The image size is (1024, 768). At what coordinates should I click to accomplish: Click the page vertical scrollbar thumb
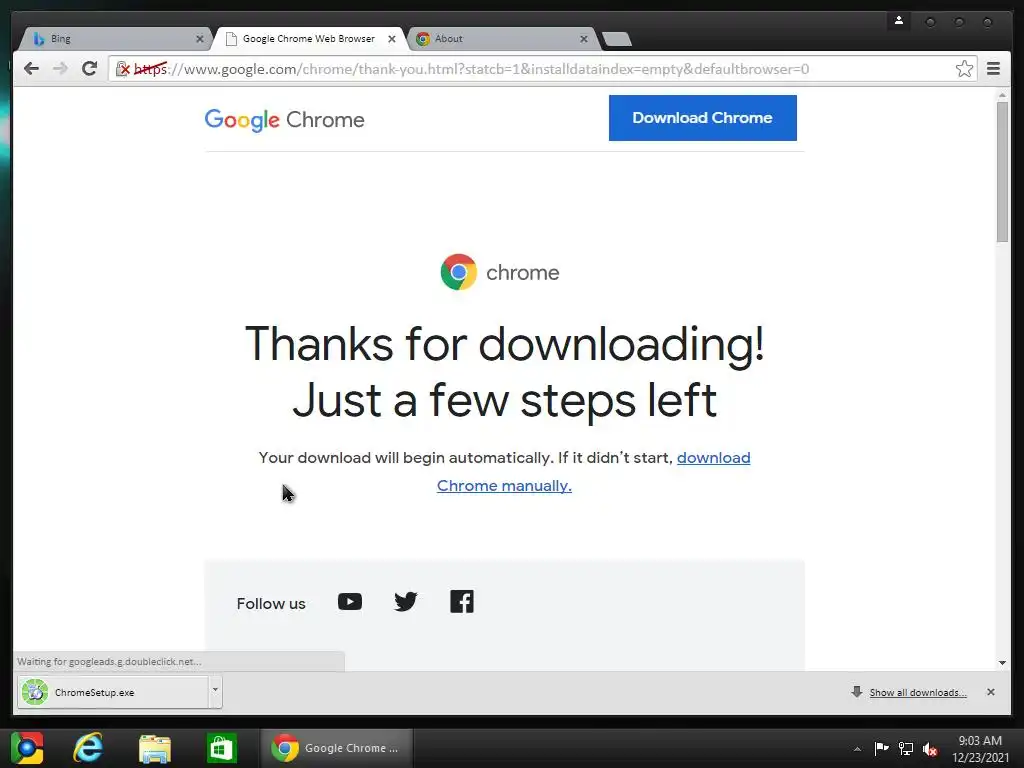pyautogui.click(x=1002, y=172)
